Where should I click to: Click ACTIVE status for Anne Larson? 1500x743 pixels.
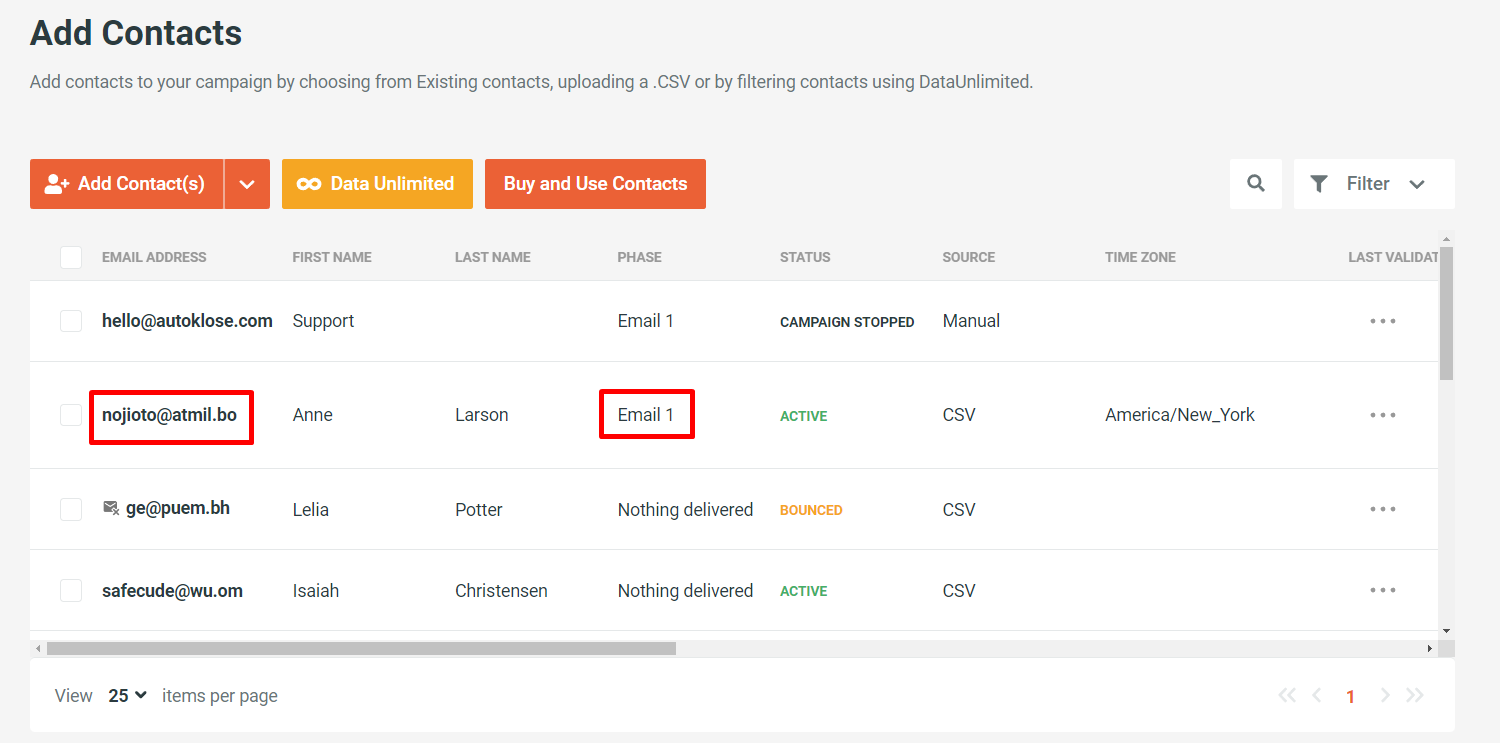(x=804, y=416)
